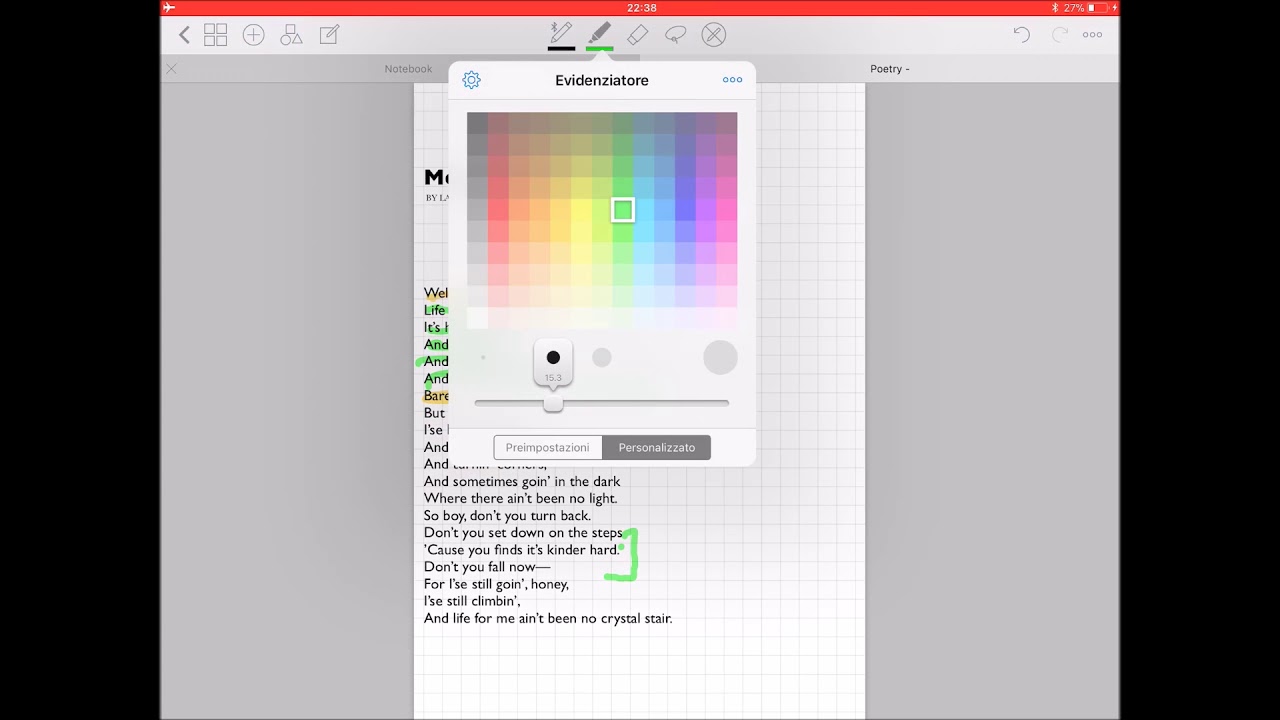Choose the medium gray size dot
Screen dimensions: 1280x720
point(602,357)
